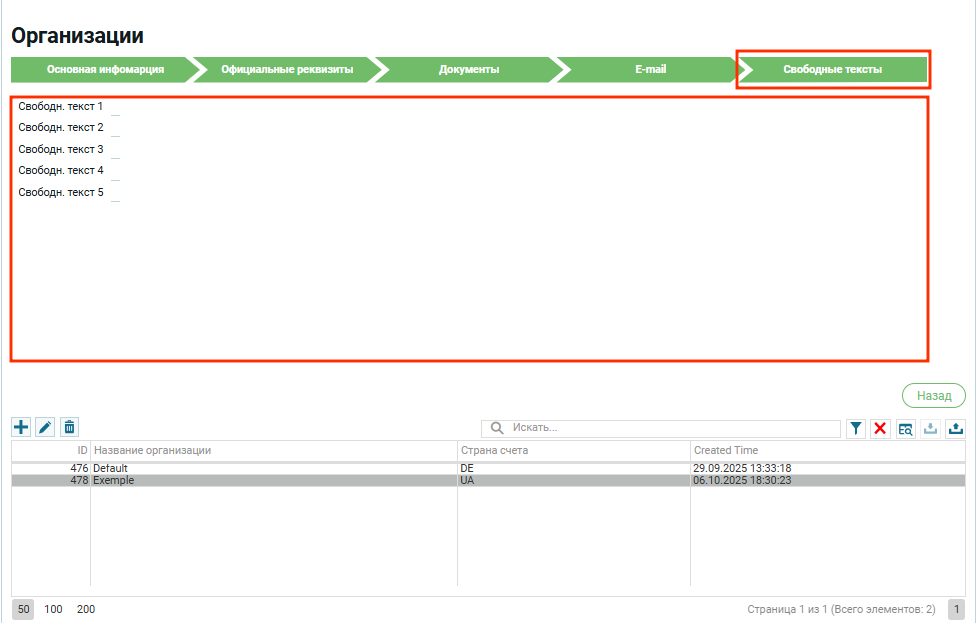The image size is (978, 623).
Task: Click into the Искать search field
Action: [670, 428]
